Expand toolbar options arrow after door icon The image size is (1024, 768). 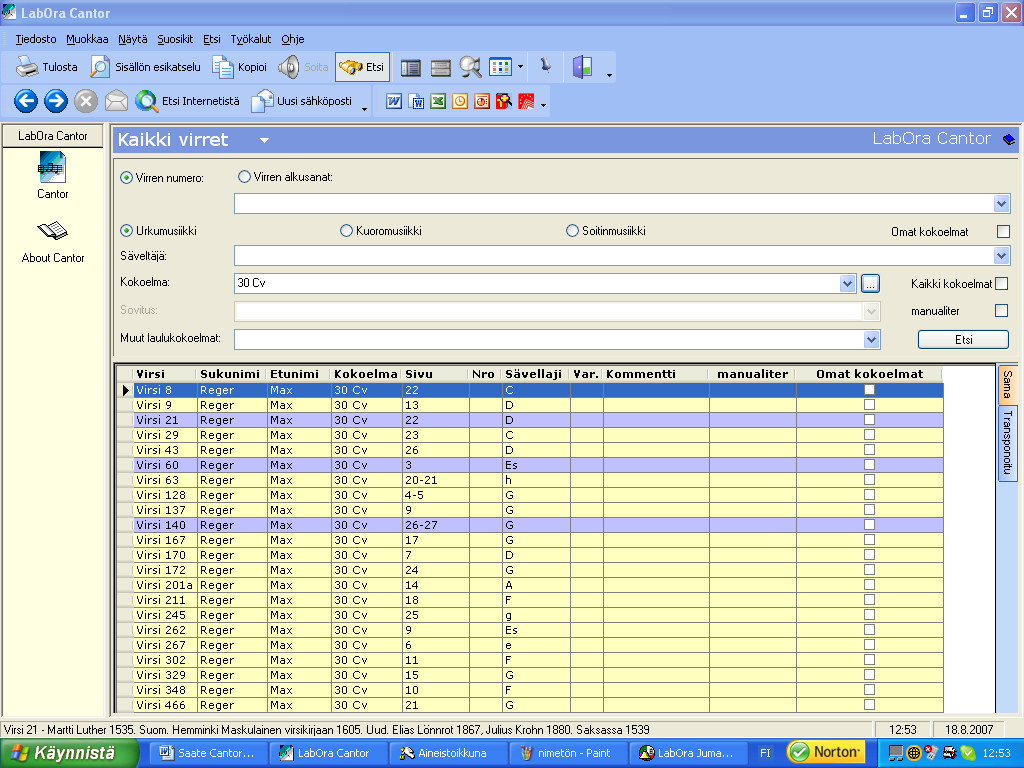click(x=609, y=74)
